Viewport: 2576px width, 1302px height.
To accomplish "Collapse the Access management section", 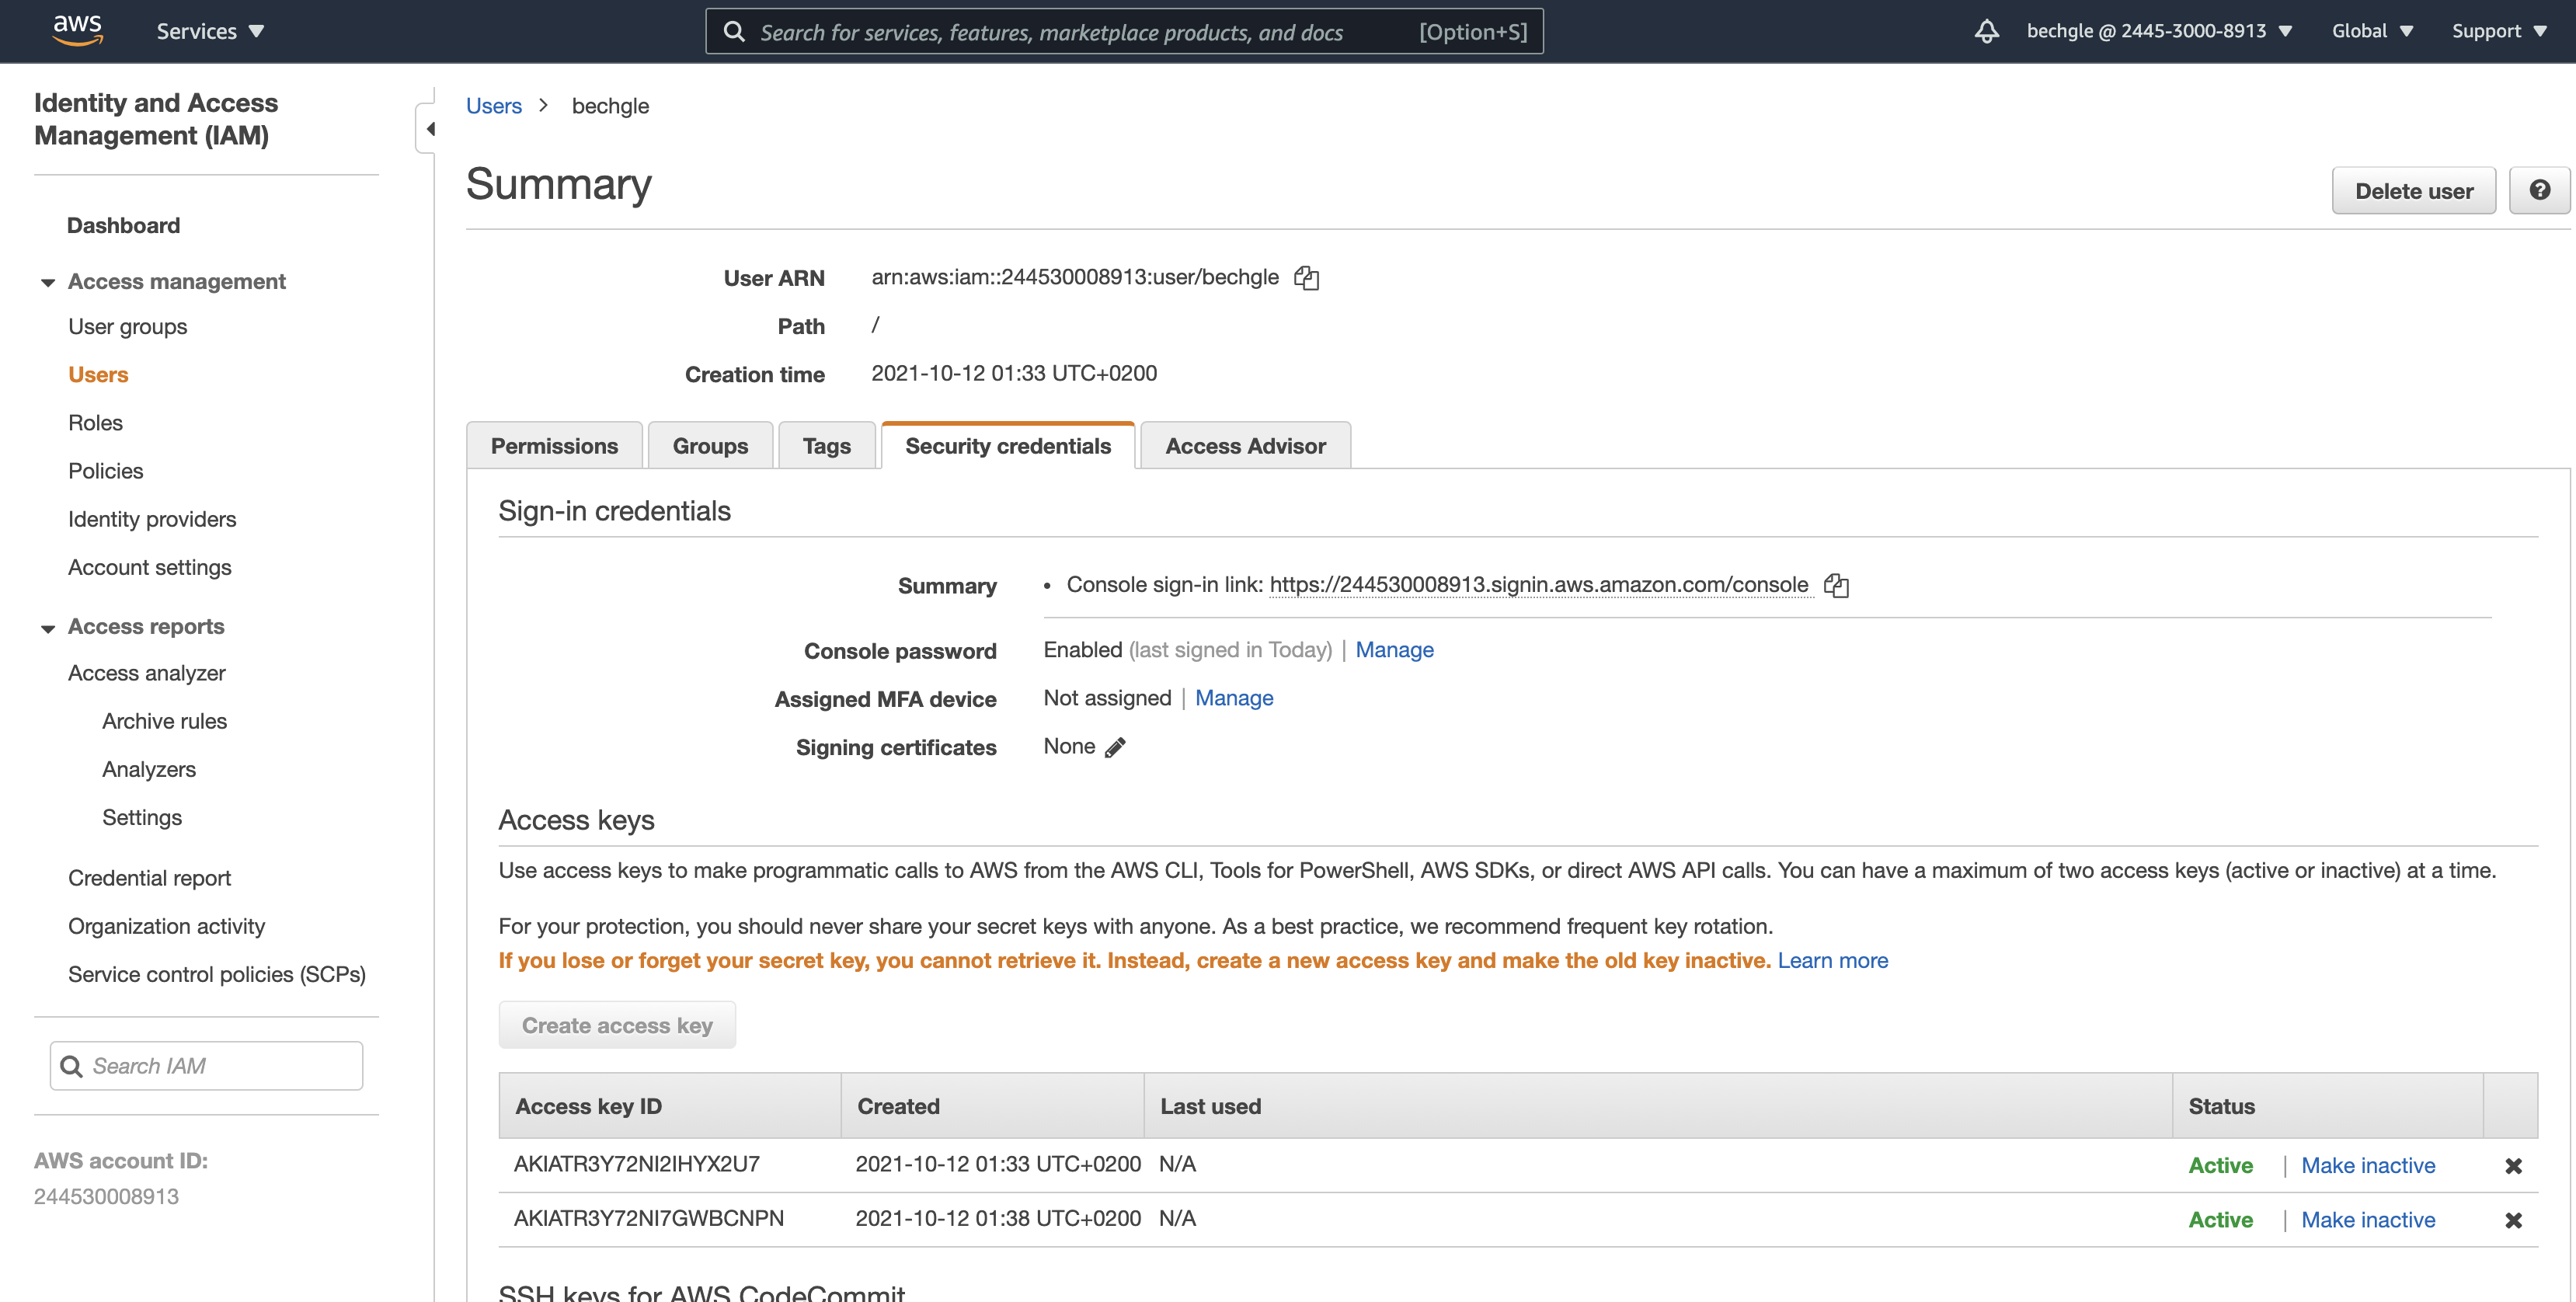I will pyautogui.click(x=47, y=283).
